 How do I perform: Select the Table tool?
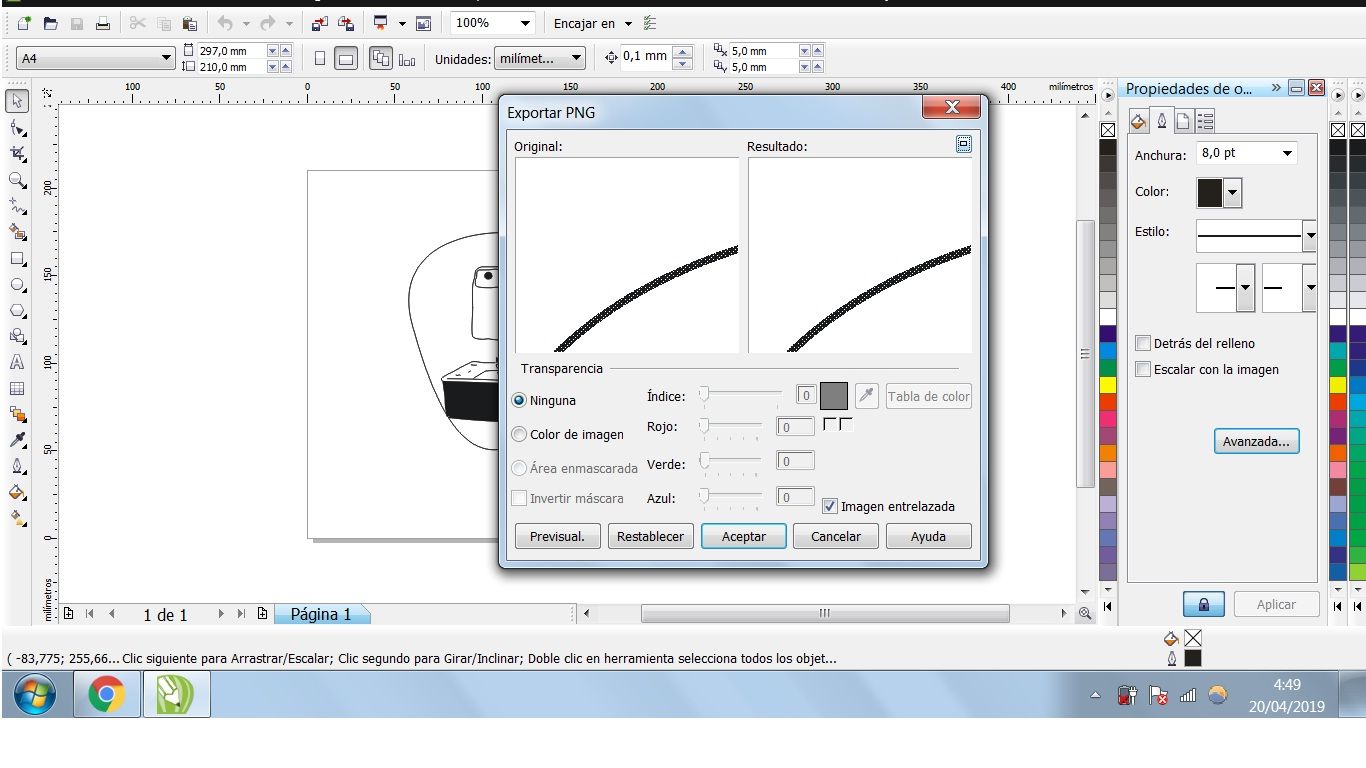pyautogui.click(x=18, y=388)
